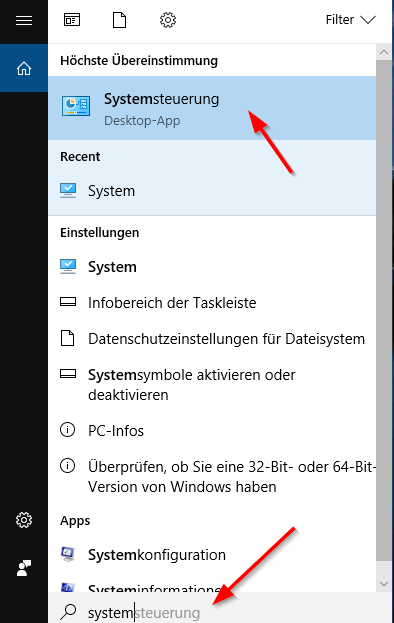The height and width of the screenshot is (623, 394).
Task: Click monitor icon of Einstellungen System
Action: click(x=68, y=266)
